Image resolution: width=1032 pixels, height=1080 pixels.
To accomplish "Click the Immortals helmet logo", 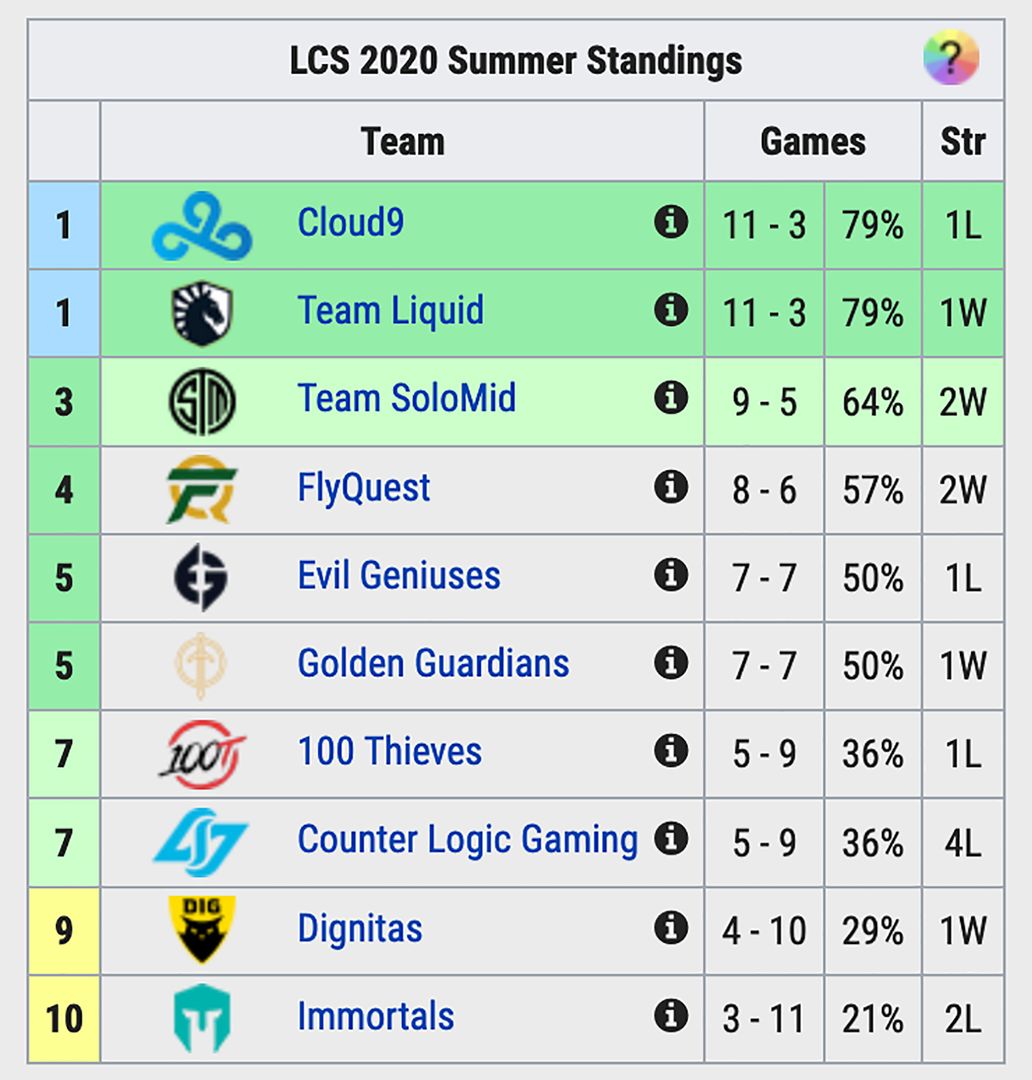I will point(200,1016).
